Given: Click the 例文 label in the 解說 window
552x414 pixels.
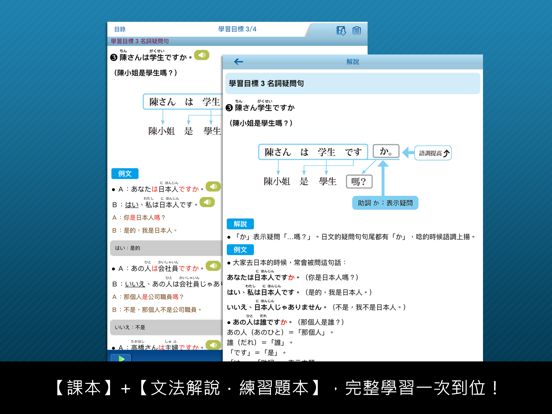Looking at the screenshot, I should 240,250.
